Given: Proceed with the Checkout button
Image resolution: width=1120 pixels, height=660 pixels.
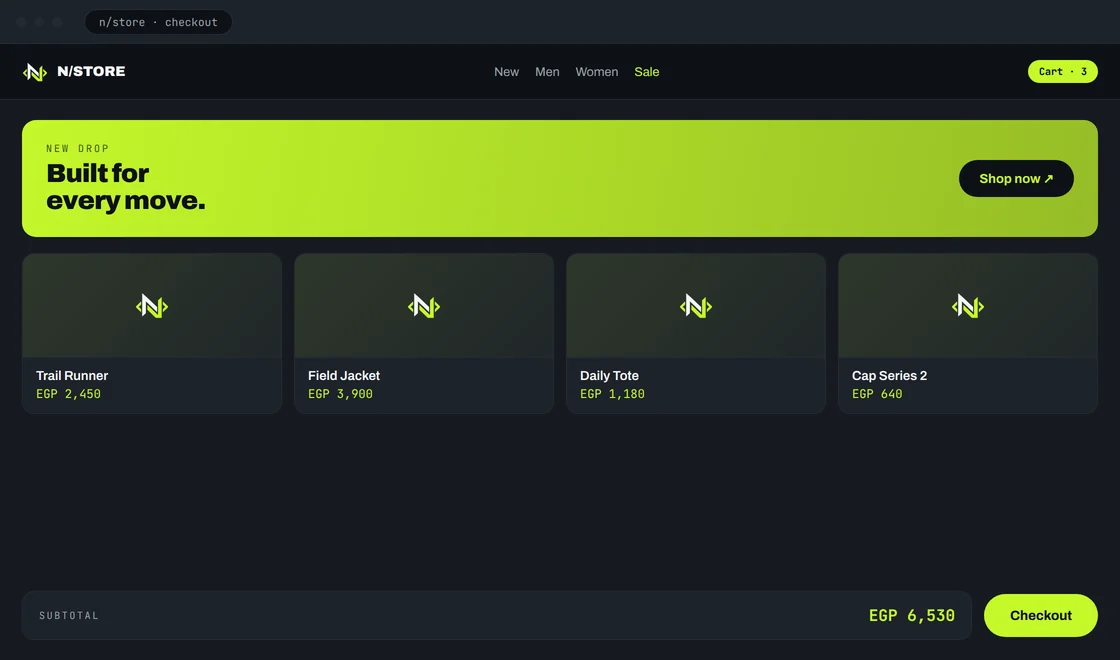Looking at the screenshot, I should point(1041,615).
